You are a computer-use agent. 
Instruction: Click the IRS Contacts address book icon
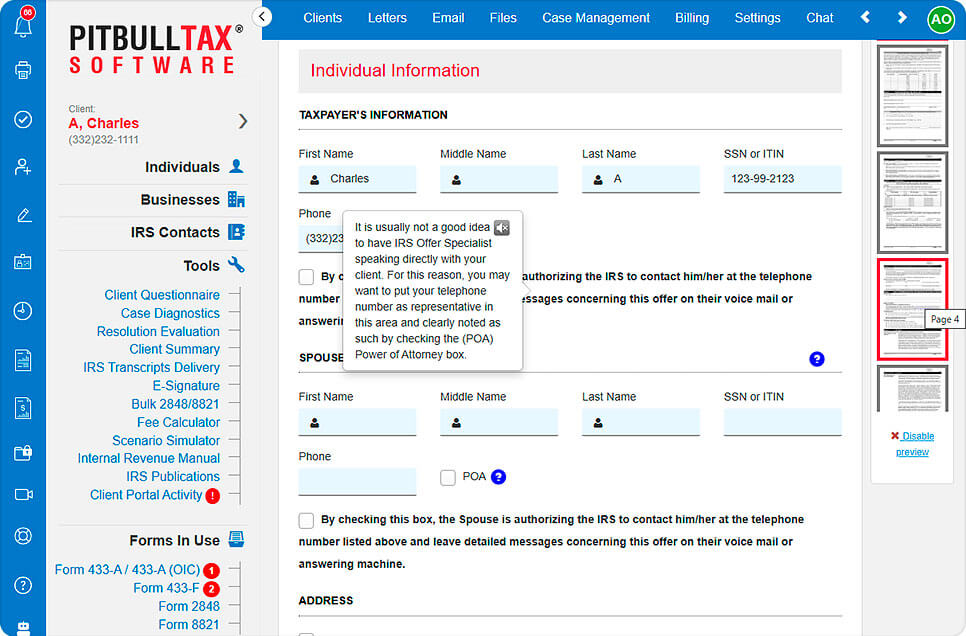(x=236, y=232)
